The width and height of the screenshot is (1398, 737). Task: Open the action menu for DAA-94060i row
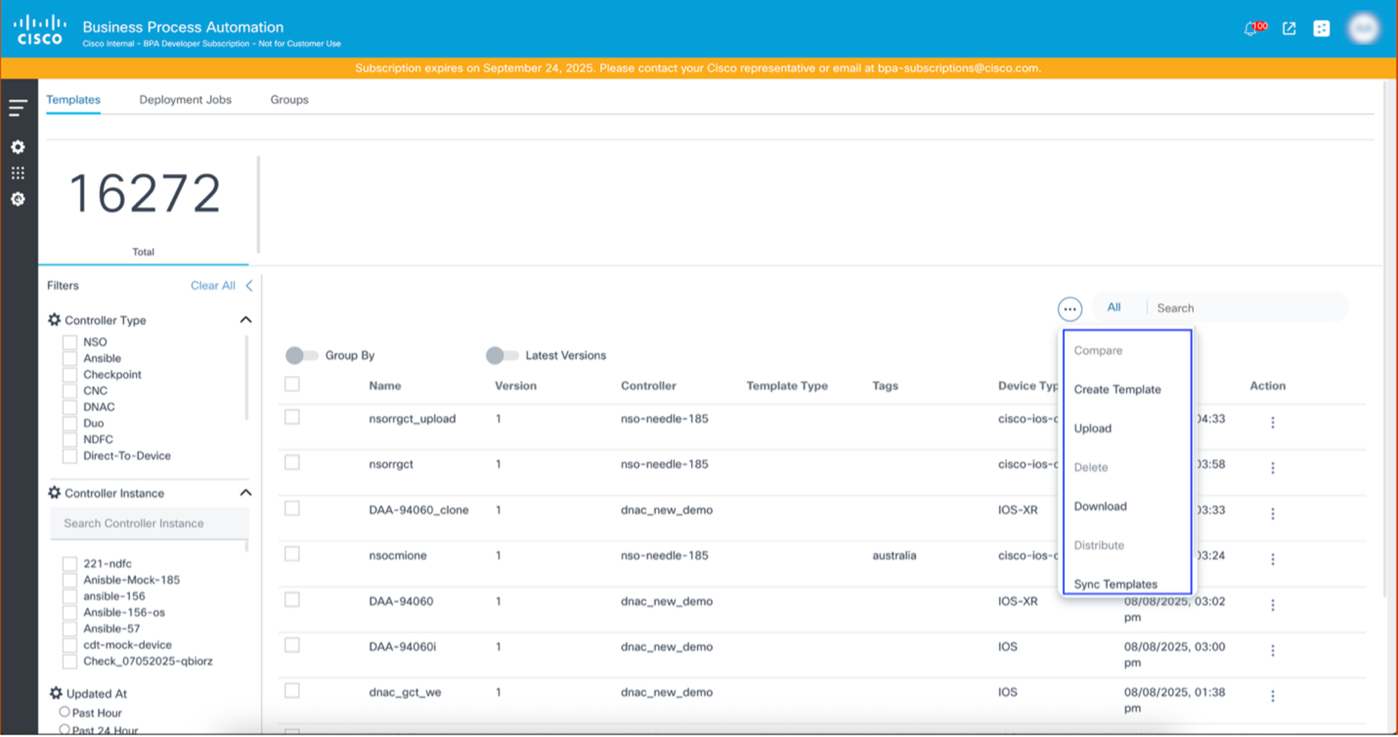tap(1273, 651)
